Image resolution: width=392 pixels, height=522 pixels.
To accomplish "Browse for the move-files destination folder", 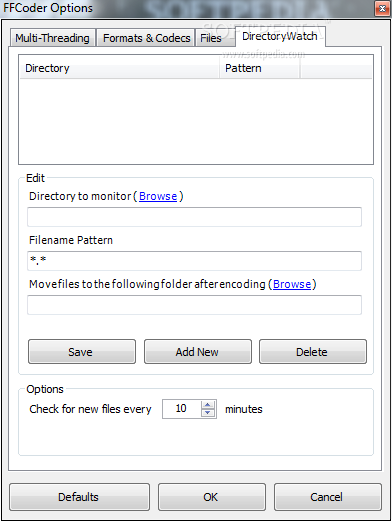I will pyautogui.click(x=292, y=284).
